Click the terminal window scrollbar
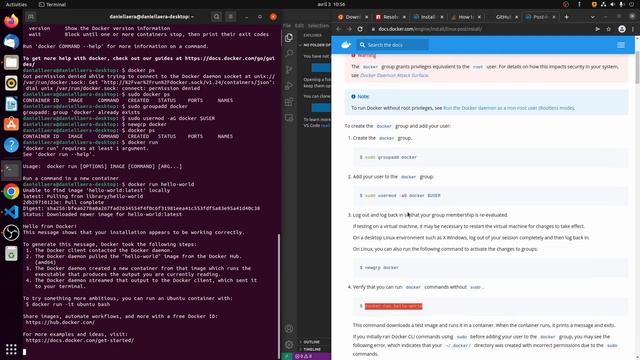 tap(279, 296)
